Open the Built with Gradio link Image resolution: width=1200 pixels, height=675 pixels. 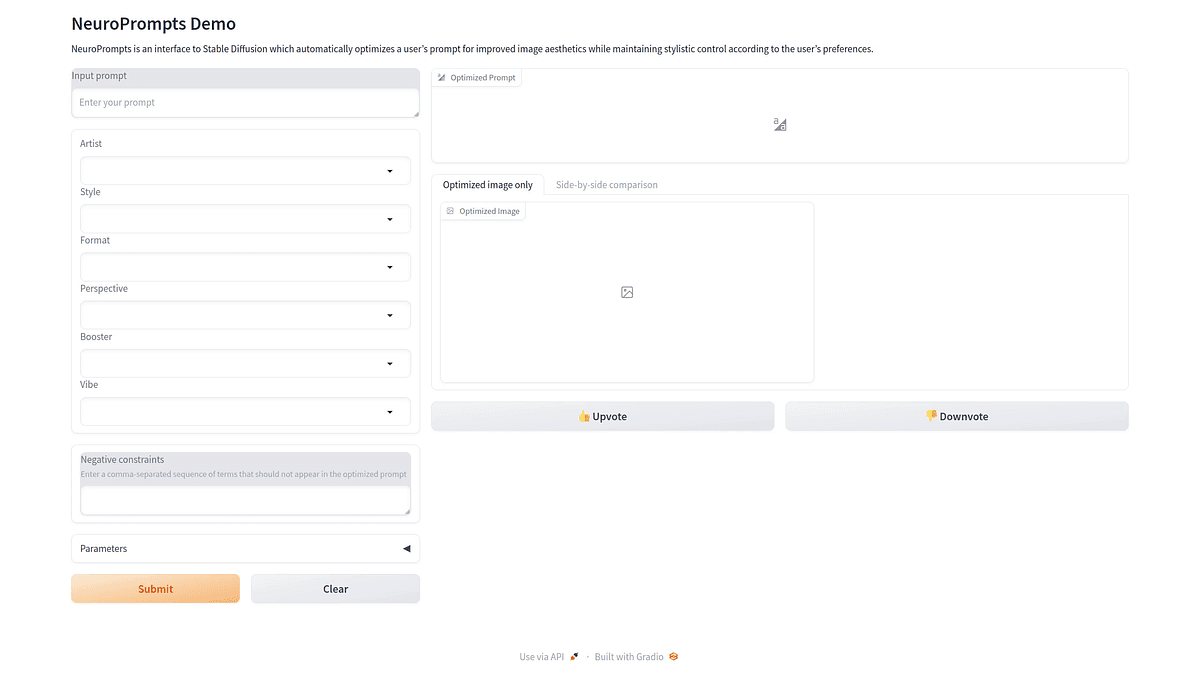(637, 657)
